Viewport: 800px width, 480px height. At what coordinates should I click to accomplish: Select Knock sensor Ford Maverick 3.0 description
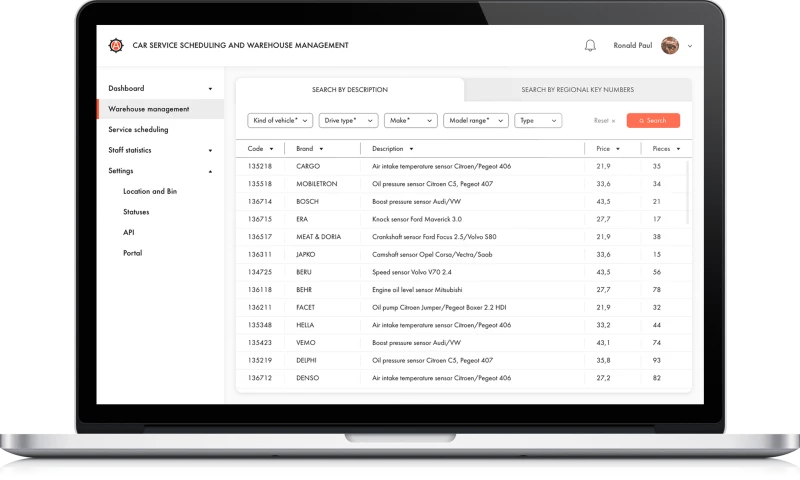click(417, 219)
